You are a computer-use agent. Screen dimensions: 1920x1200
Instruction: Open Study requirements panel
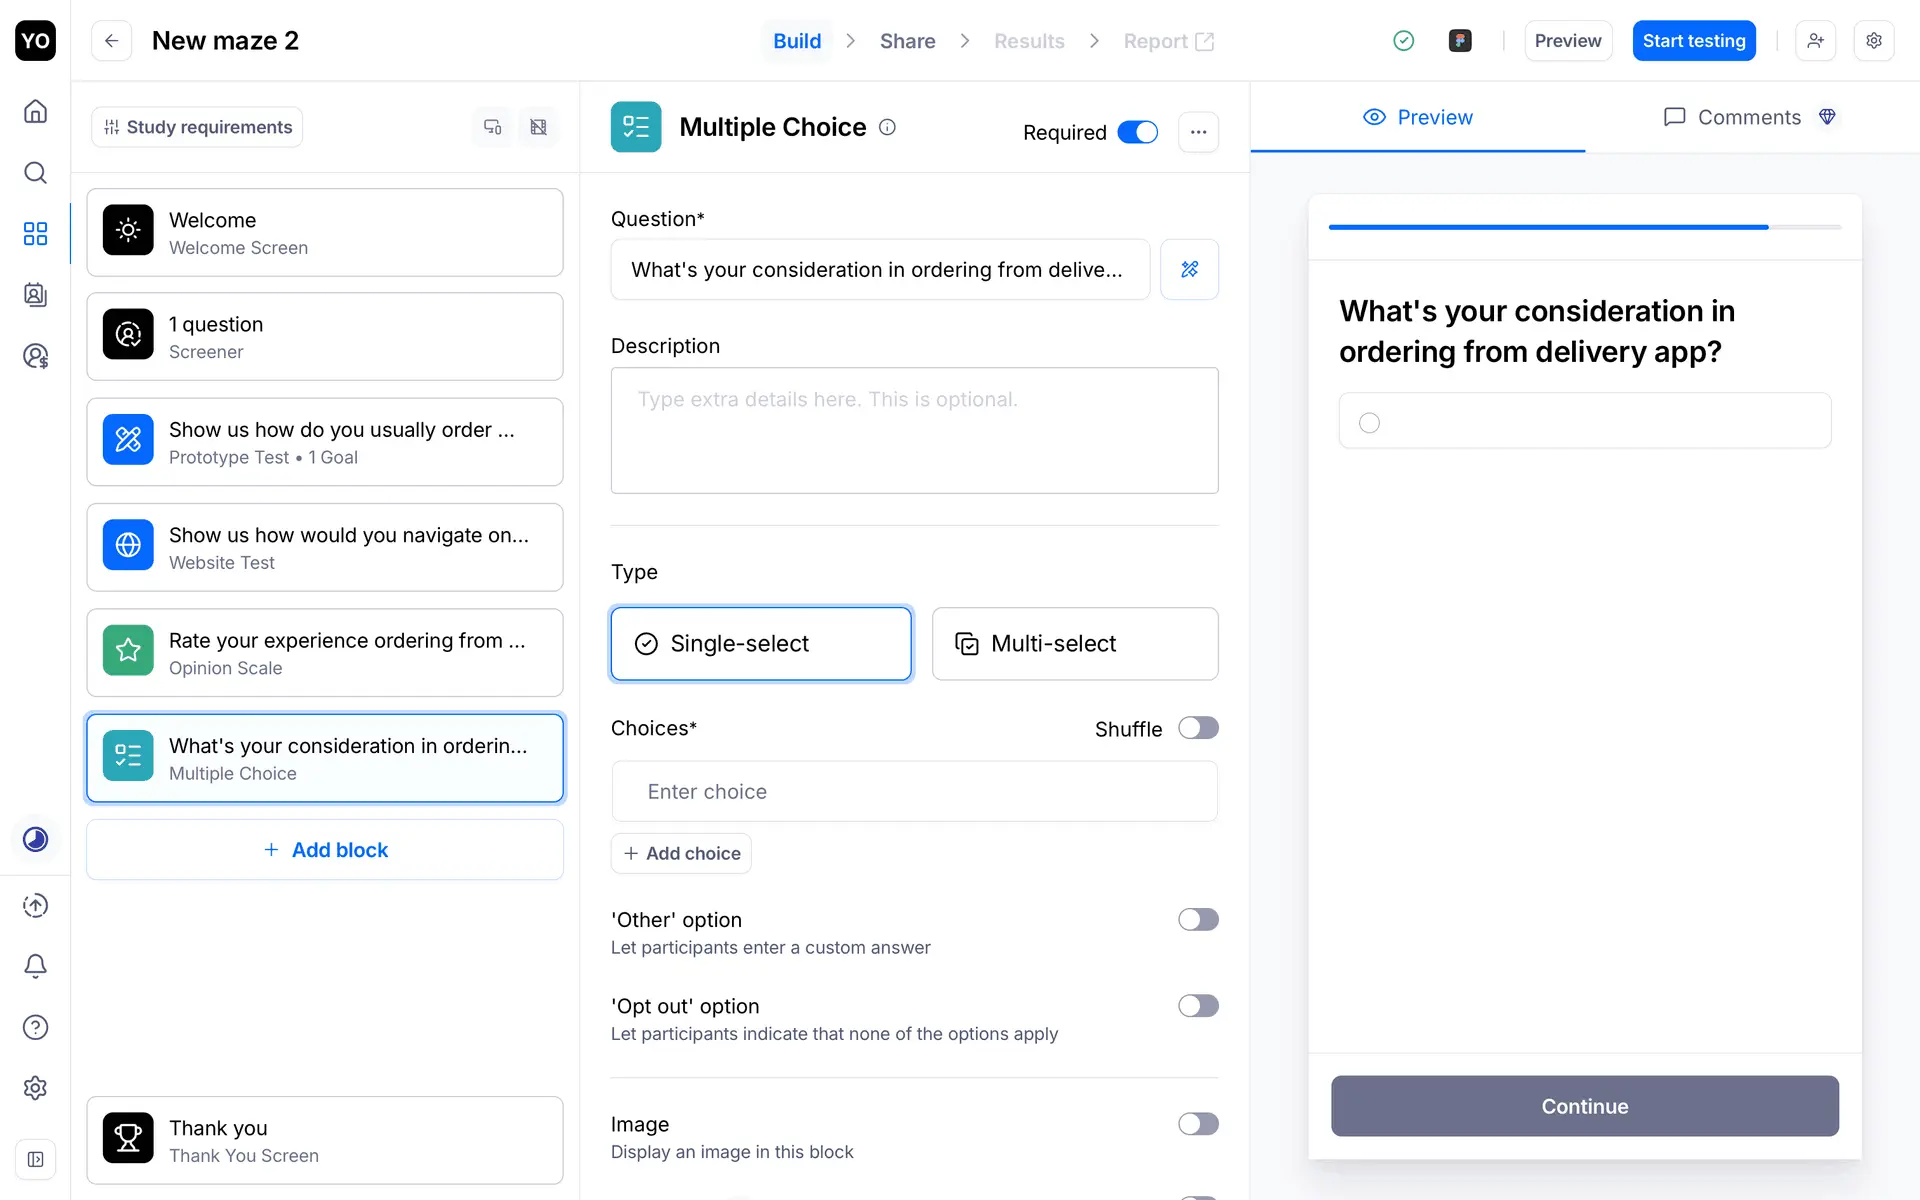(197, 127)
